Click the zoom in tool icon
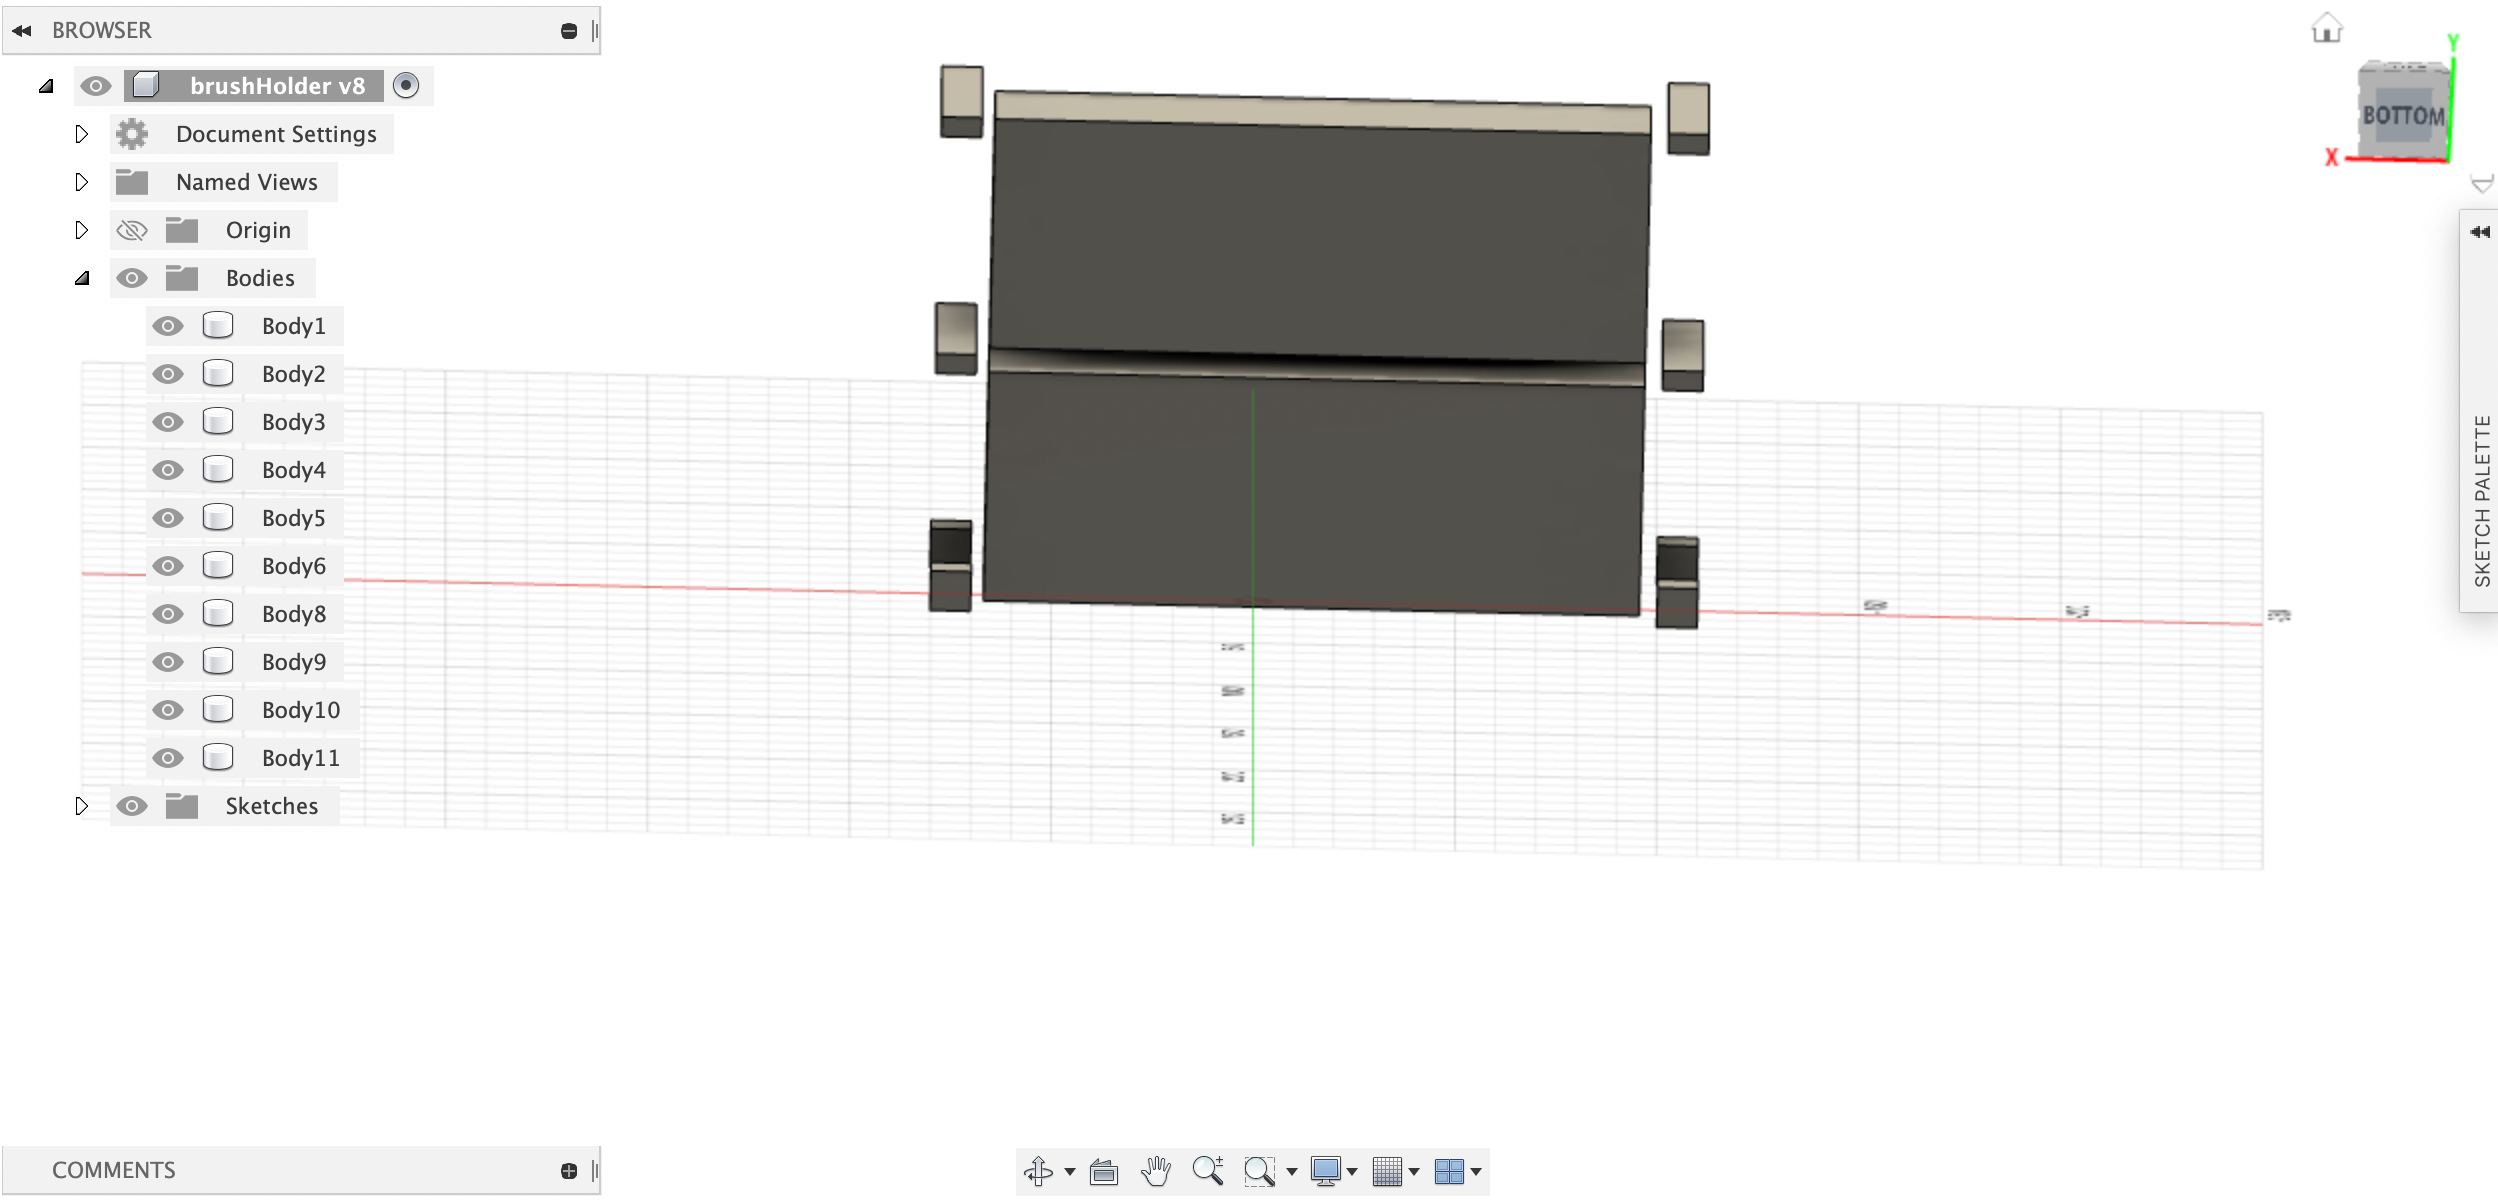2498x1200 pixels. pos(1208,1170)
